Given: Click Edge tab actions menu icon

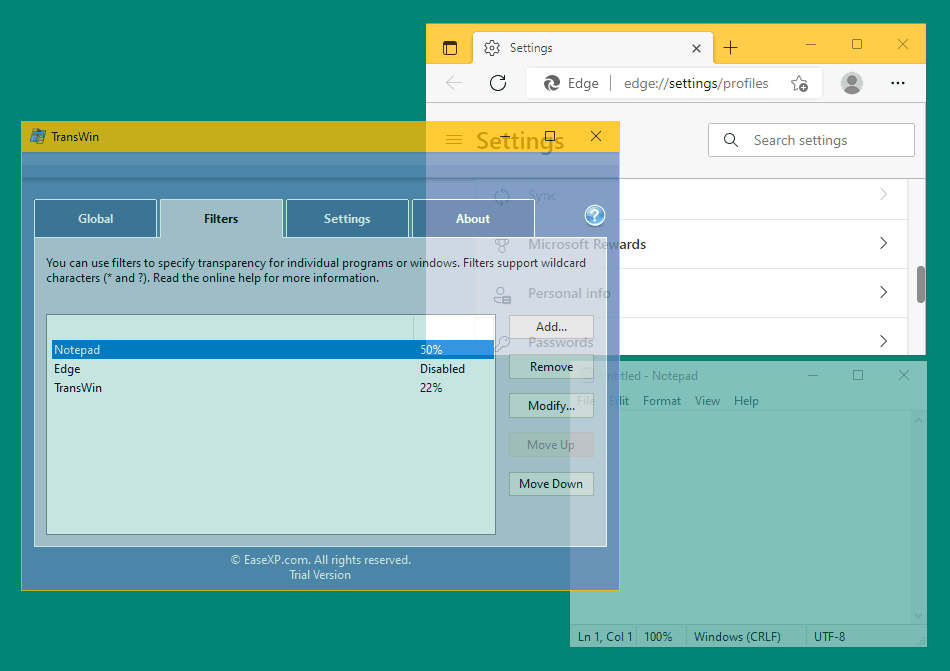Looking at the screenshot, I should [x=450, y=48].
